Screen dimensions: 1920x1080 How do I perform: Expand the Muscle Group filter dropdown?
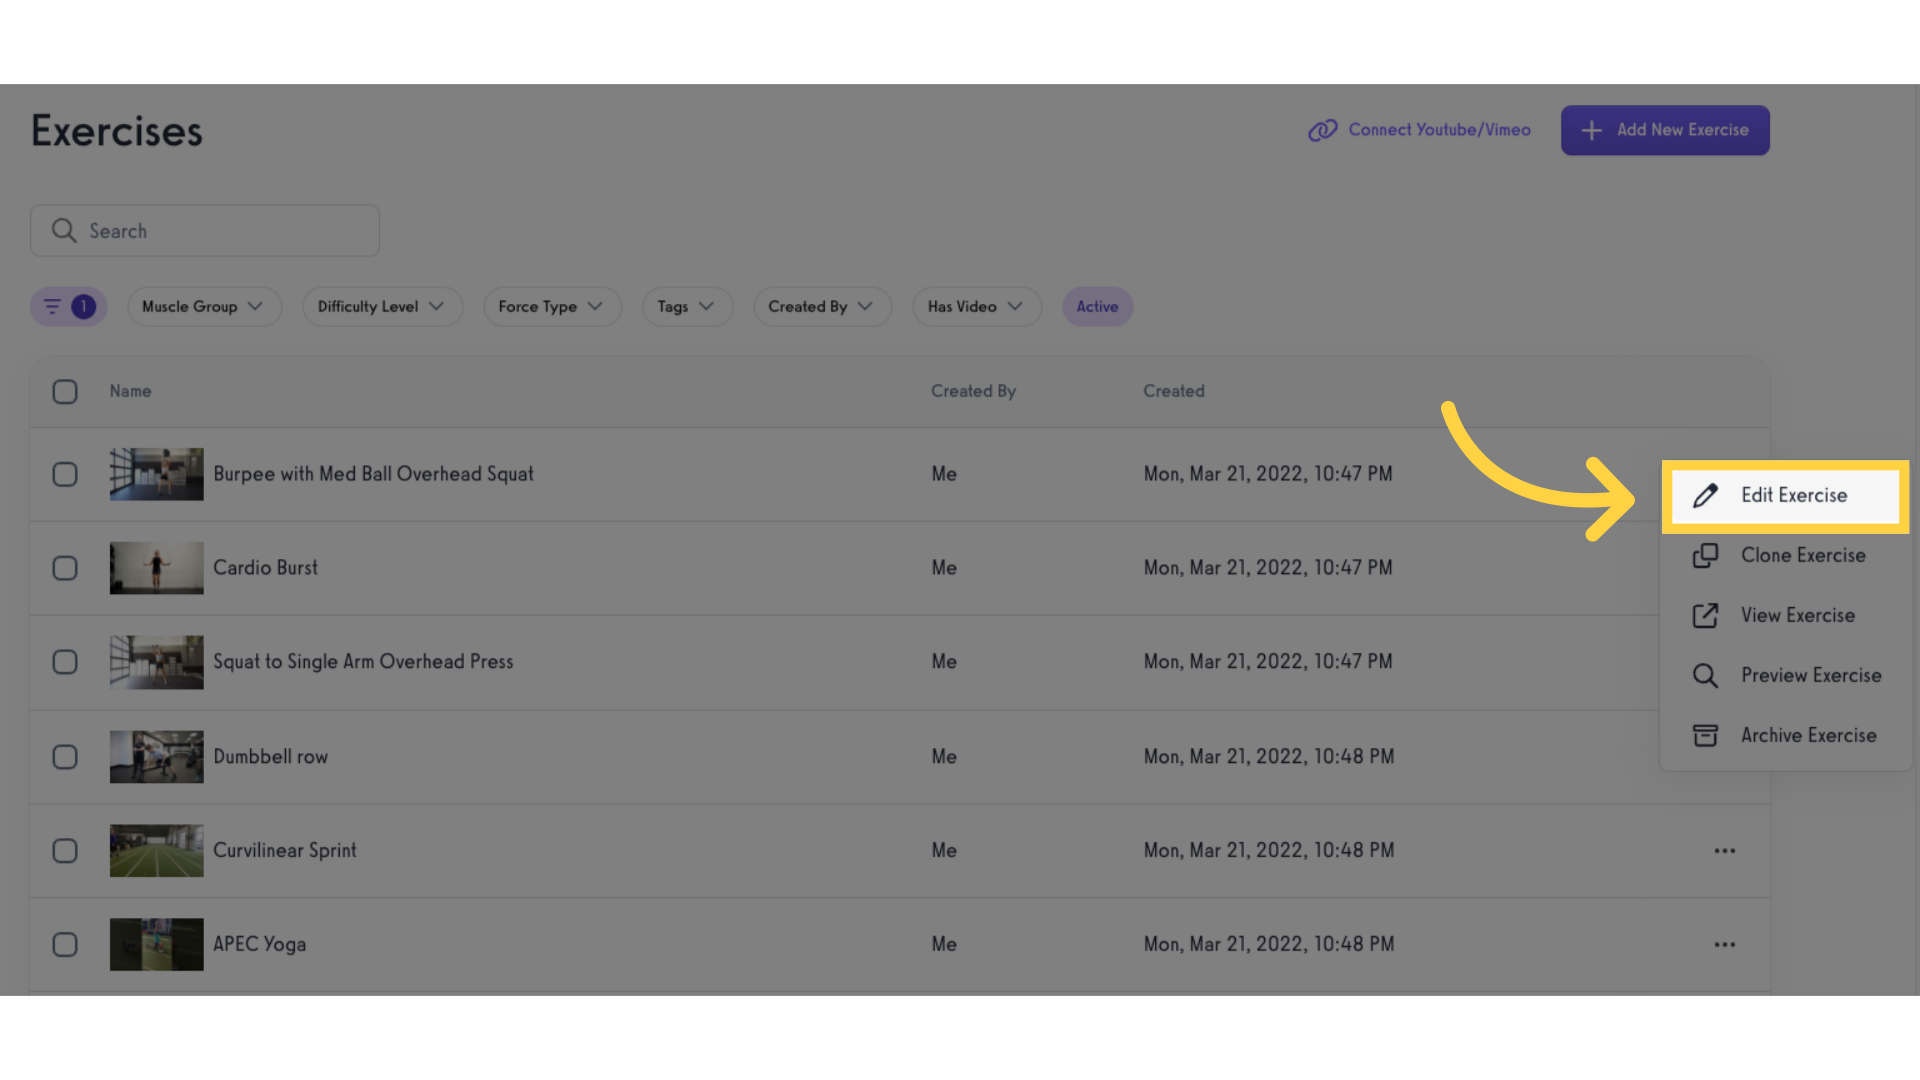(204, 307)
